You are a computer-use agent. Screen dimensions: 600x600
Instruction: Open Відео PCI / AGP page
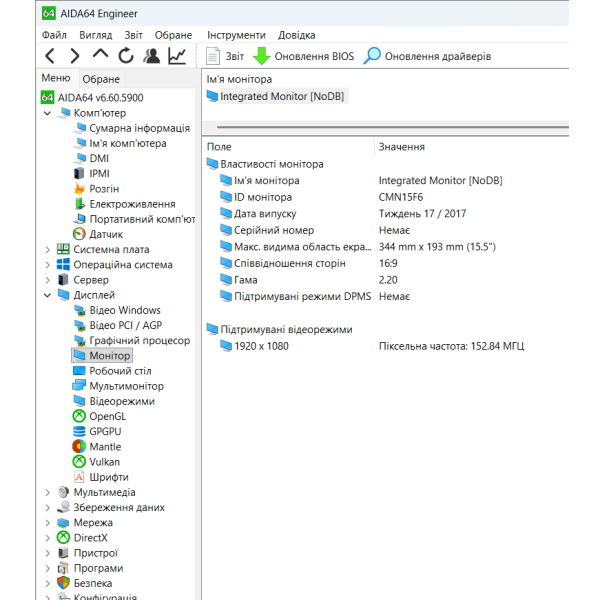click(117, 325)
